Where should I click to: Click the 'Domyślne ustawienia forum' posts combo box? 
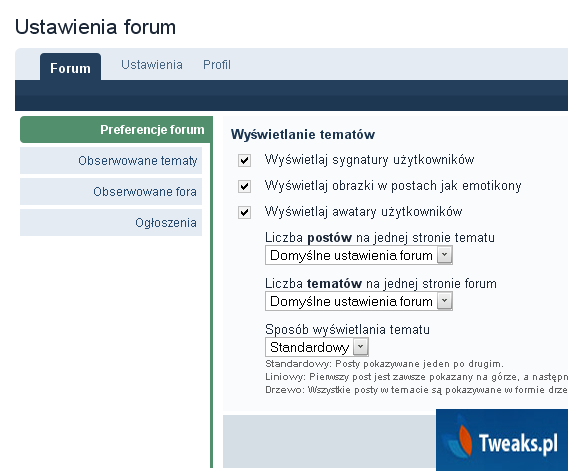click(x=359, y=255)
